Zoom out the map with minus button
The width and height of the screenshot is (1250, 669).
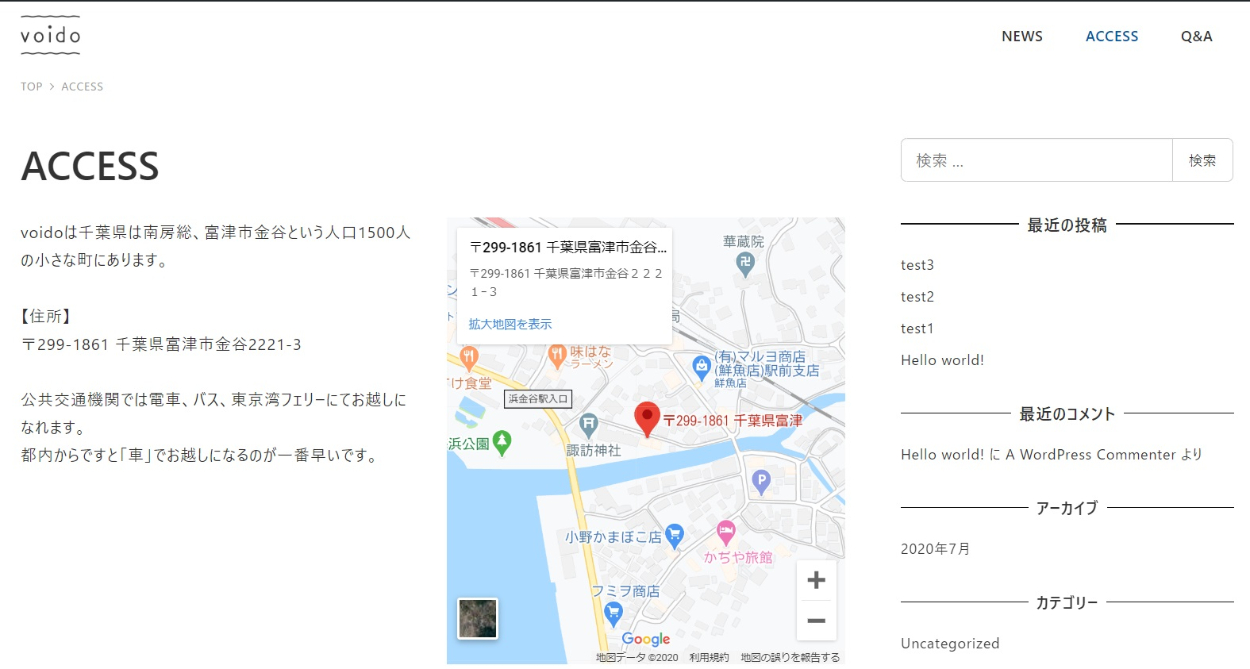coord(816,621)
